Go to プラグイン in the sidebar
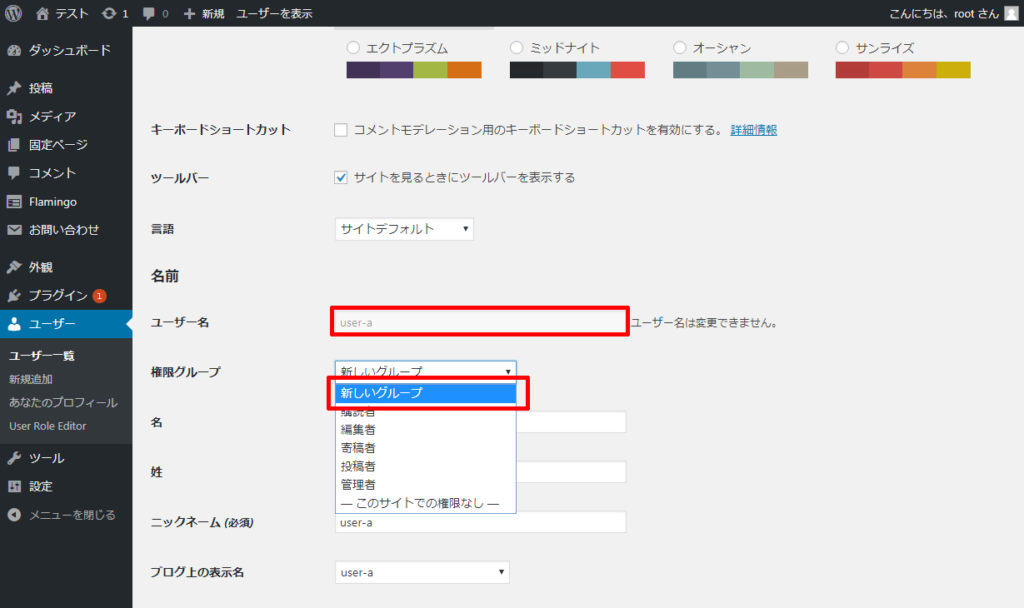The height and width of the screenshot is (608, 1024). pos(57,296)
